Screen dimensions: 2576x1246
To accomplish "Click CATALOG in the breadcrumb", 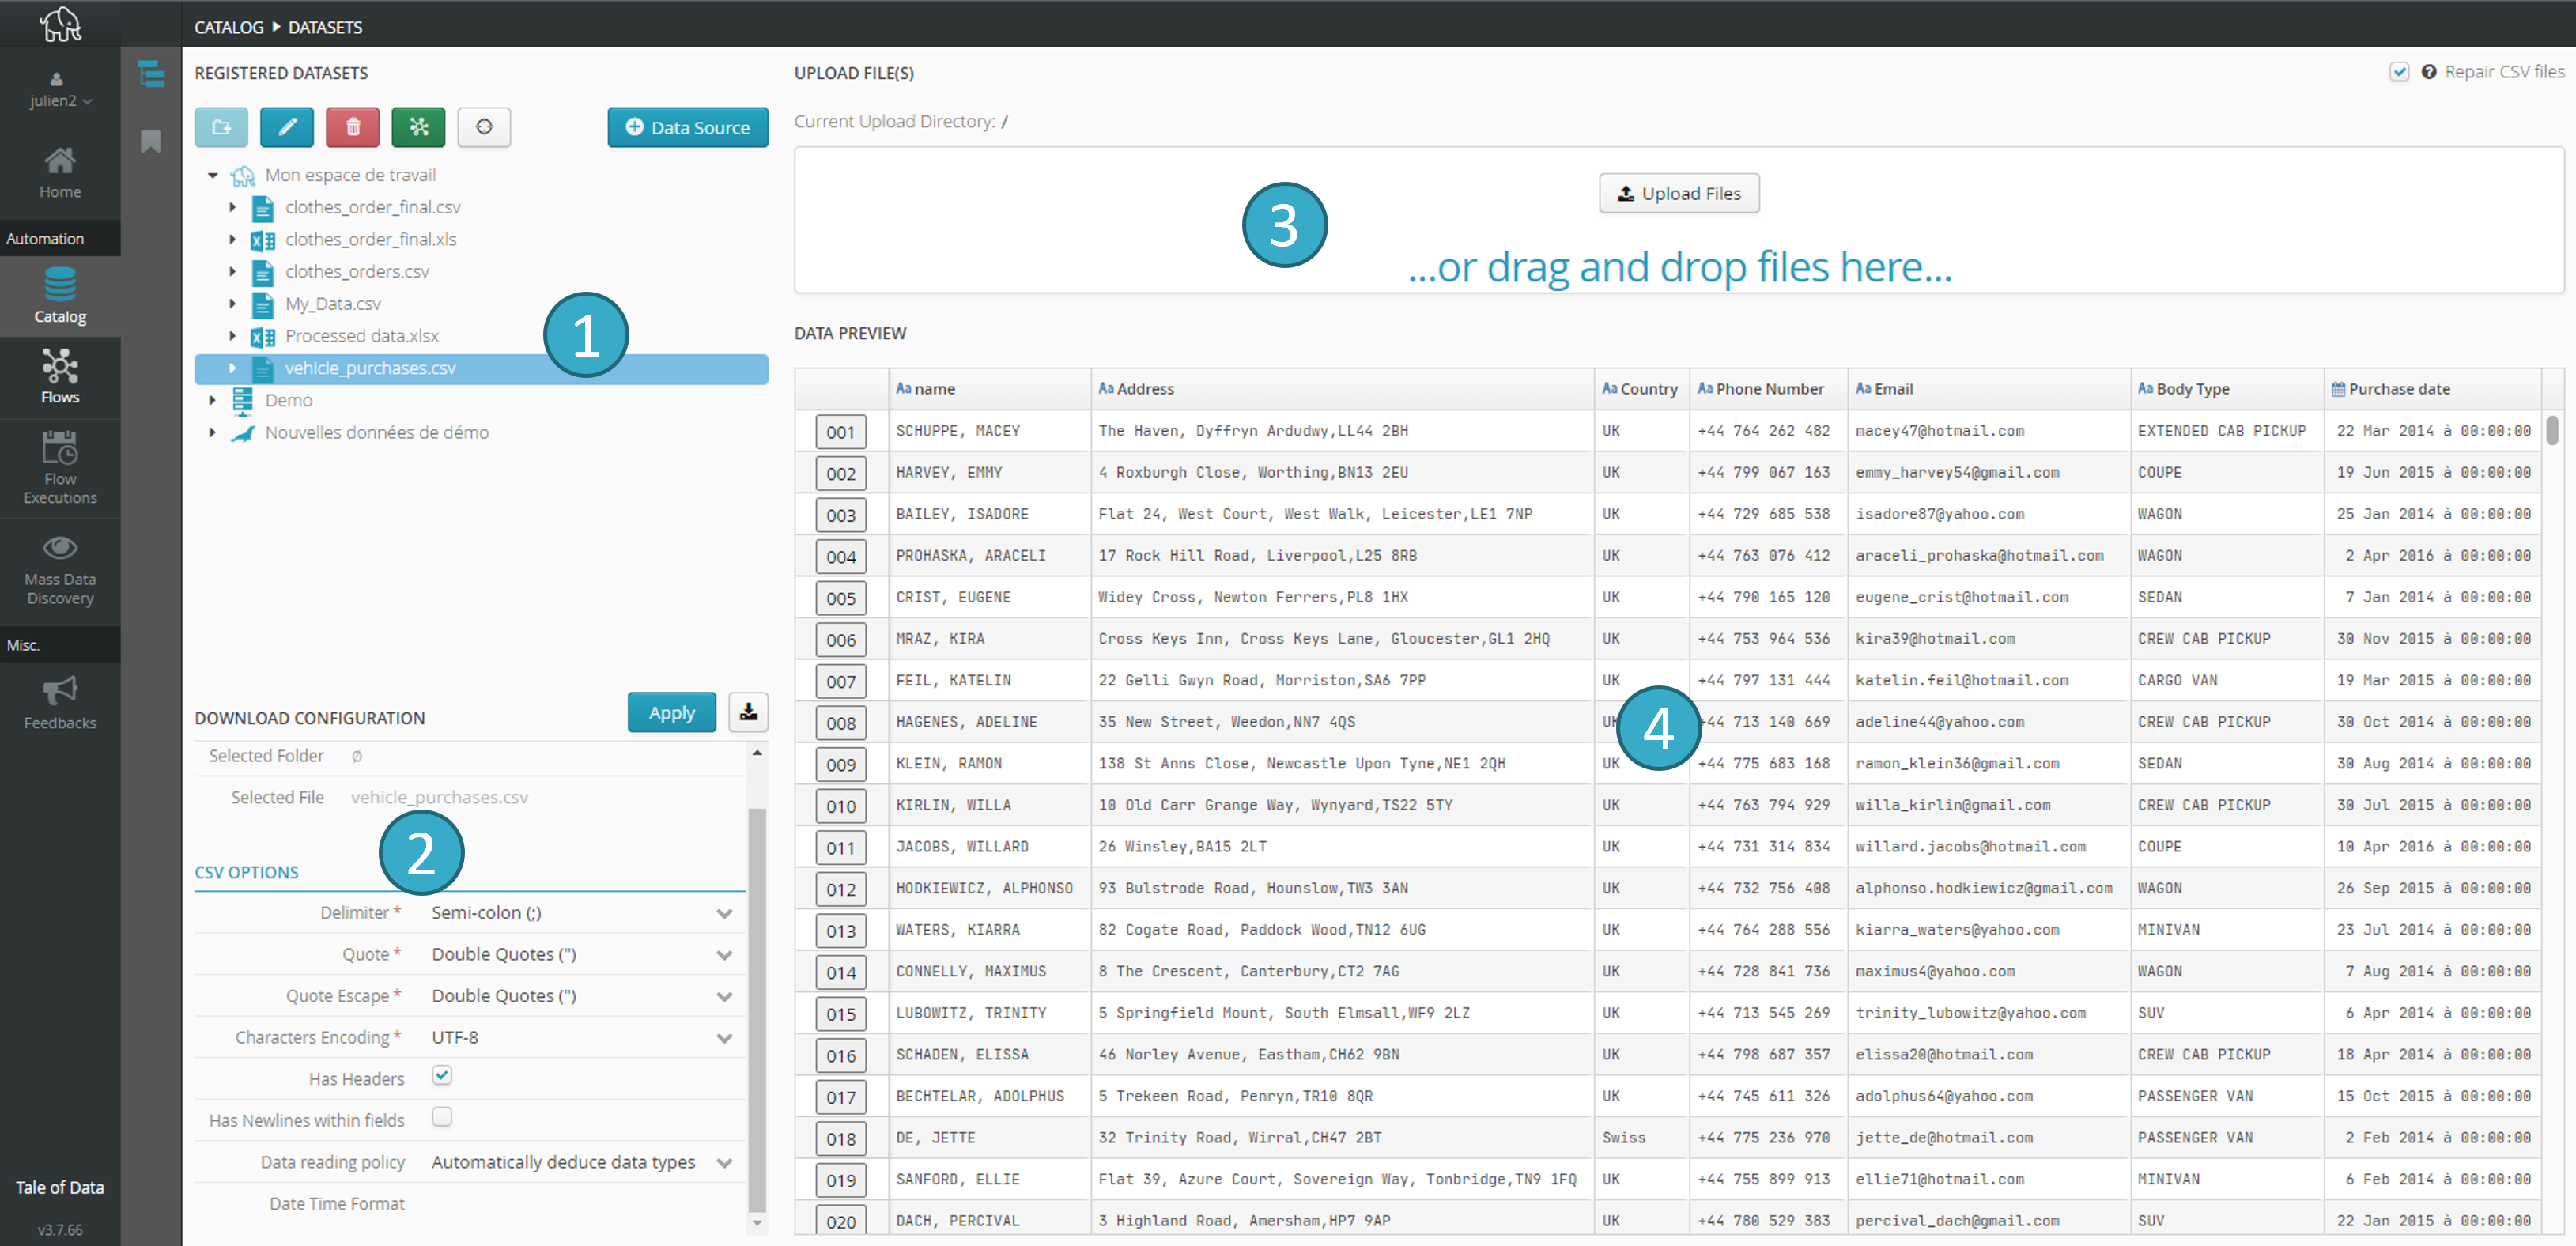I will click(x=229, y=27).
